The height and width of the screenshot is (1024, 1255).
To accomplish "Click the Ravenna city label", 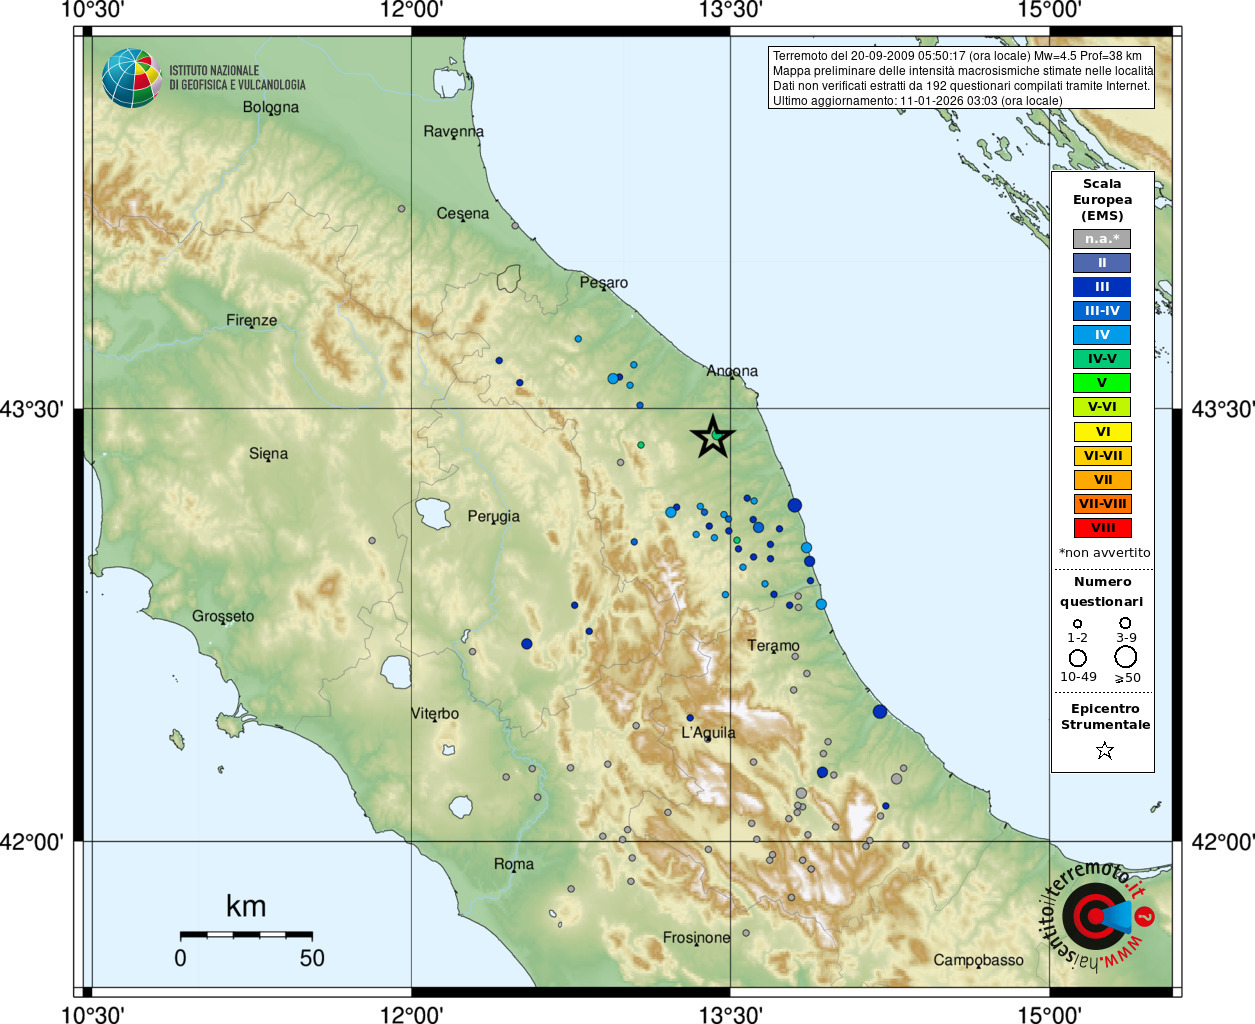I will tap(453, 131).
